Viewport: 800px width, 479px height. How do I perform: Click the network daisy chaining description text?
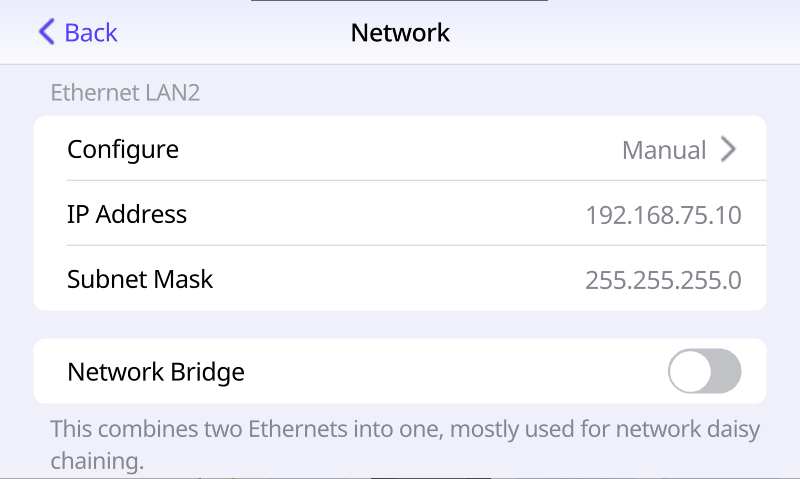pyautogui.click(x=405, y=444)
